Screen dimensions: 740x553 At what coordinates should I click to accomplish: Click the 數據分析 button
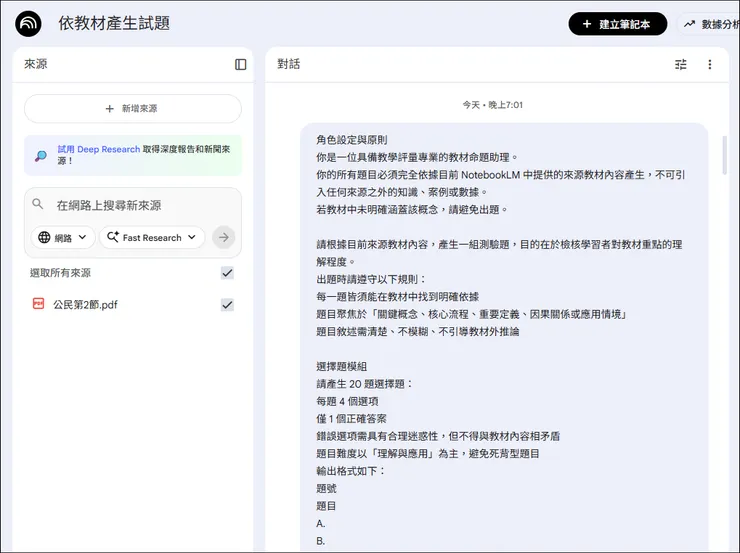click(x=709, y=24)
